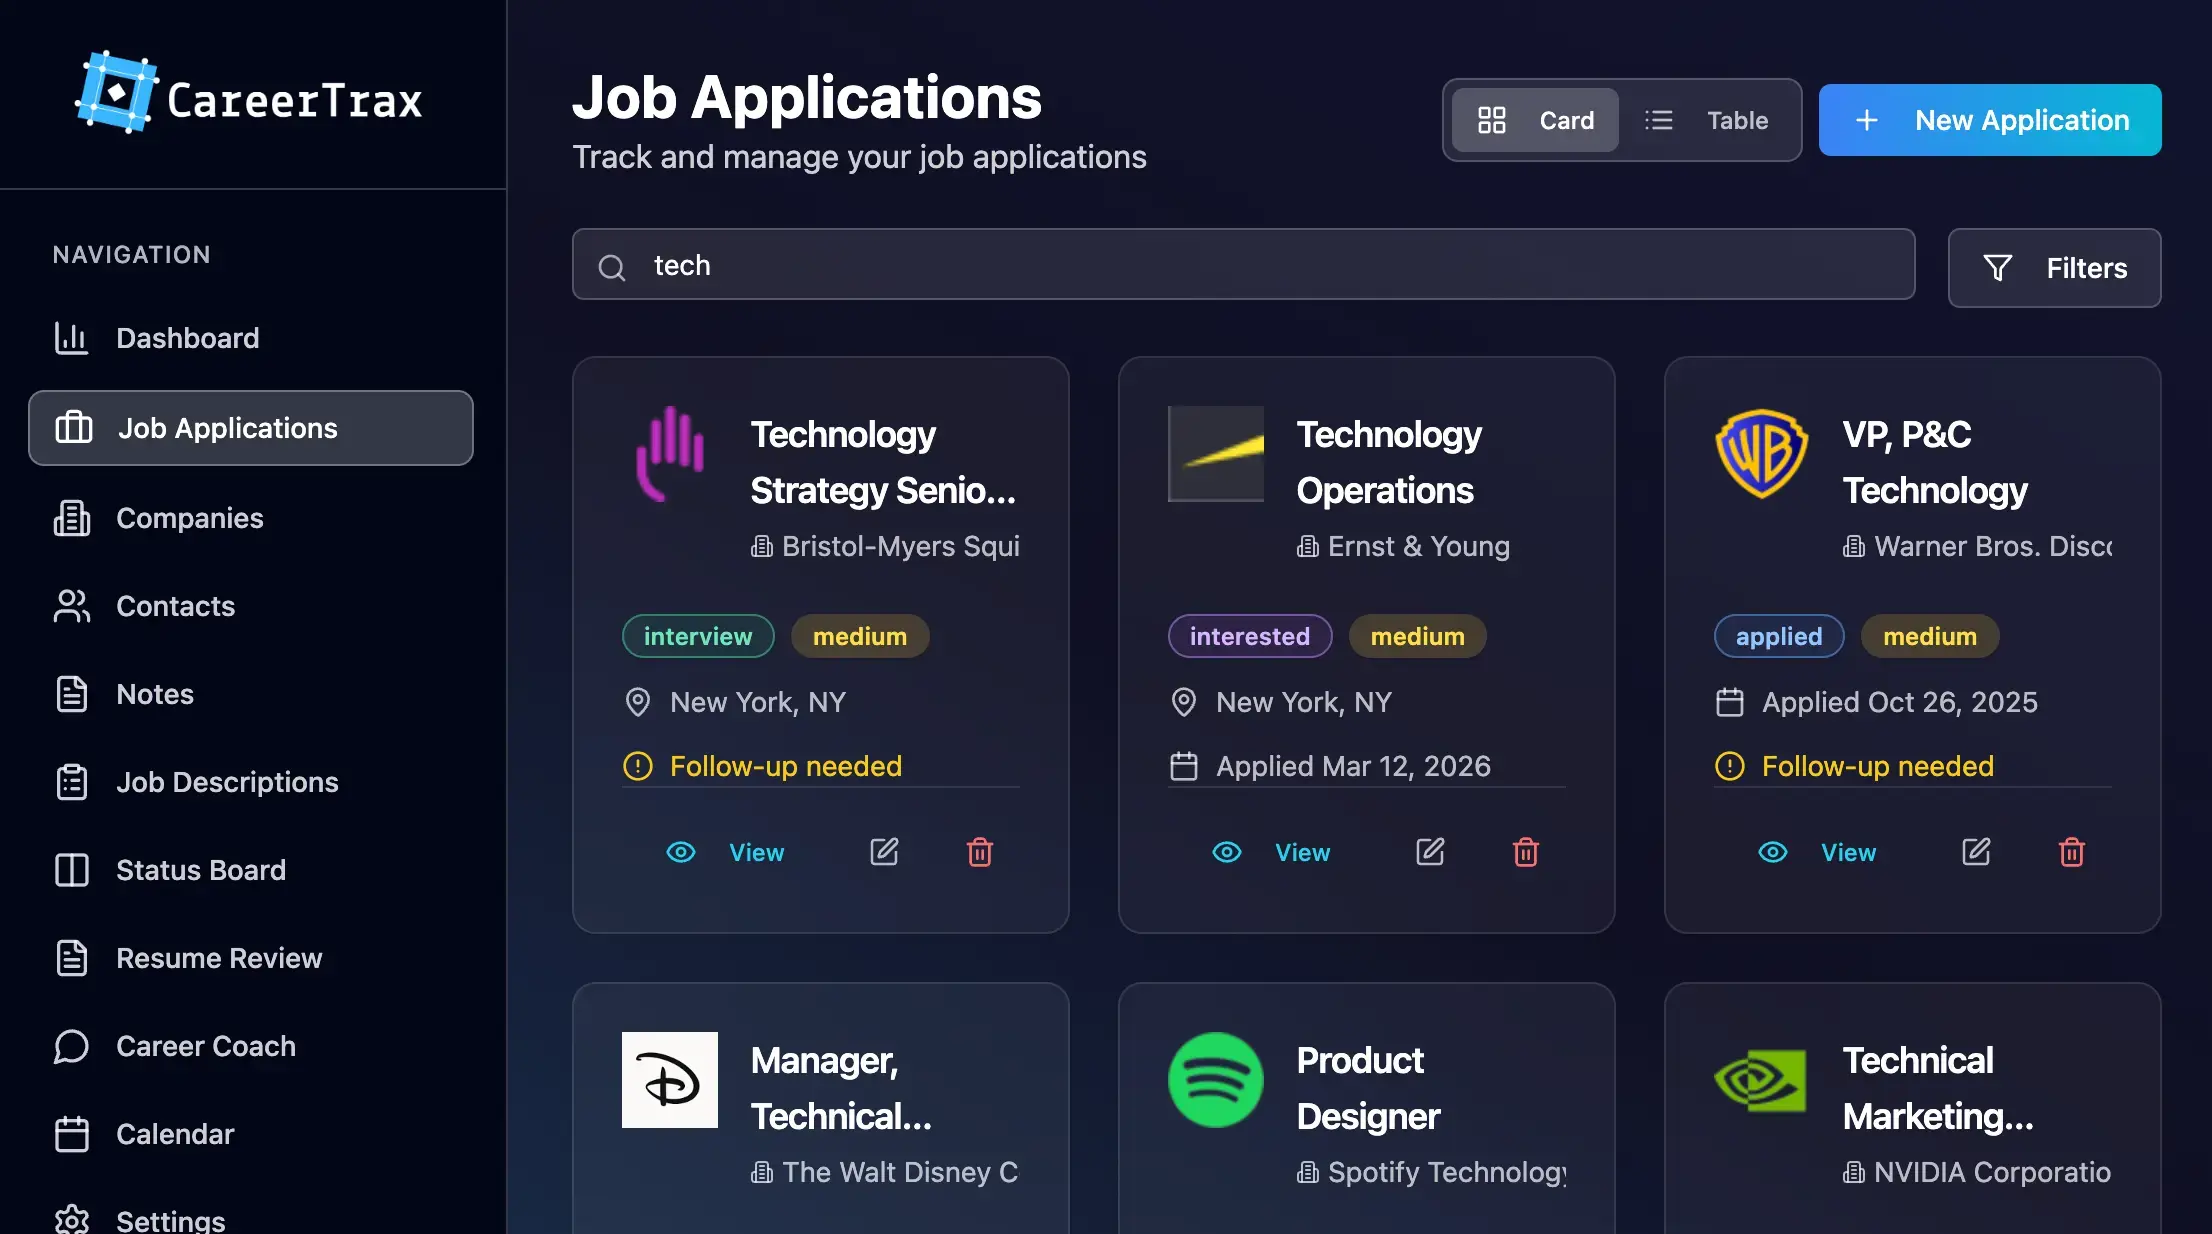Open the Calendar from the sidebar
This screenshot has width=2212, height=1234.
(175, 1134)
